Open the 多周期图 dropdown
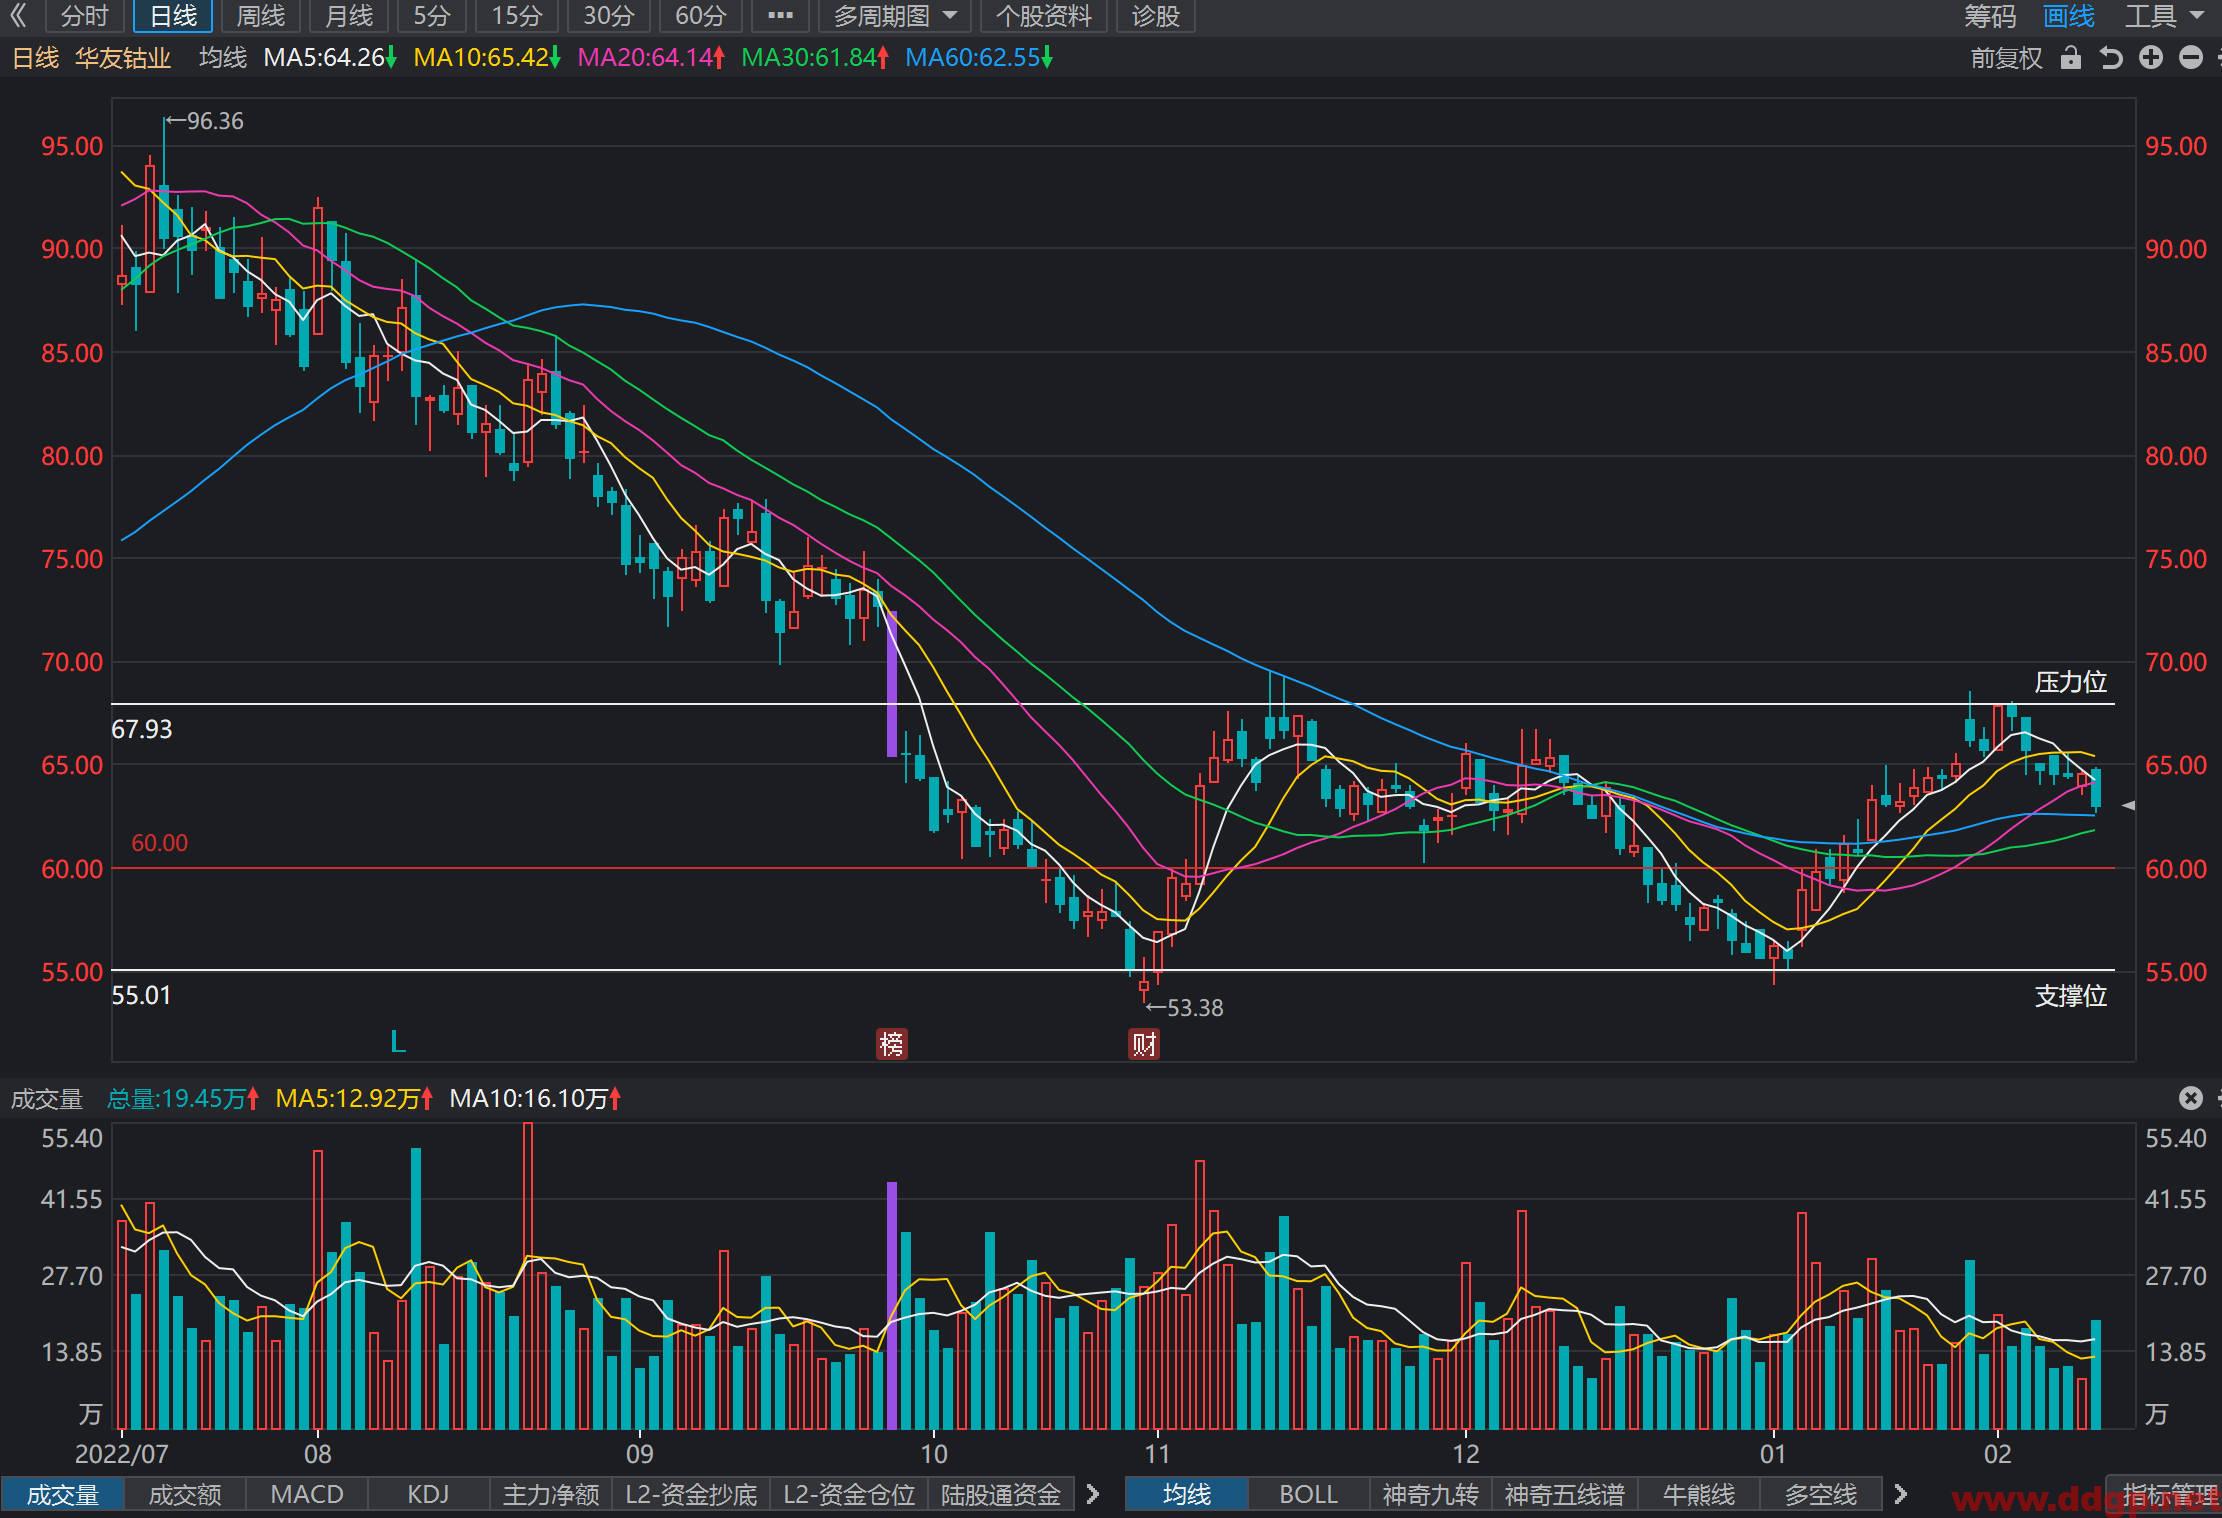 pyautogui.click(x=895, y=16)
